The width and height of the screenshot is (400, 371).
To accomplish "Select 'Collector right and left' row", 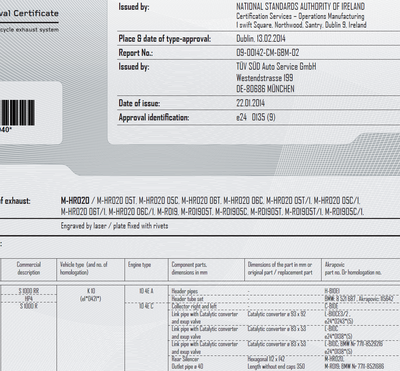I will pos(194,306).
